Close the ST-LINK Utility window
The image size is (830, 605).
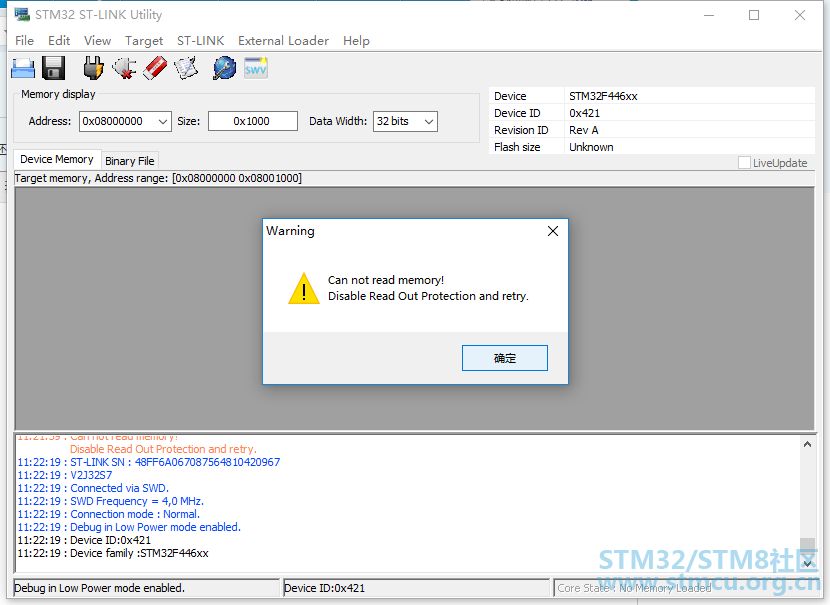800,15
